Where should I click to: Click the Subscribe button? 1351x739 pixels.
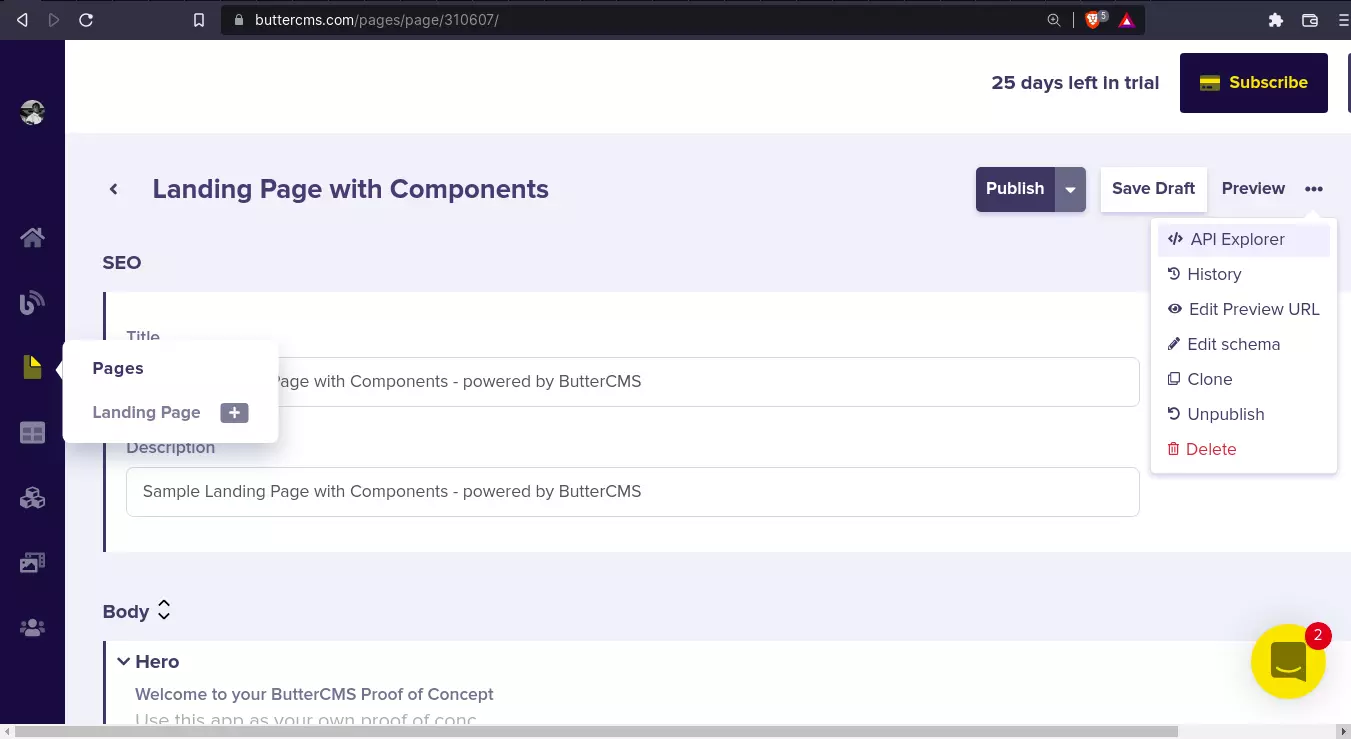[1254, 83]
